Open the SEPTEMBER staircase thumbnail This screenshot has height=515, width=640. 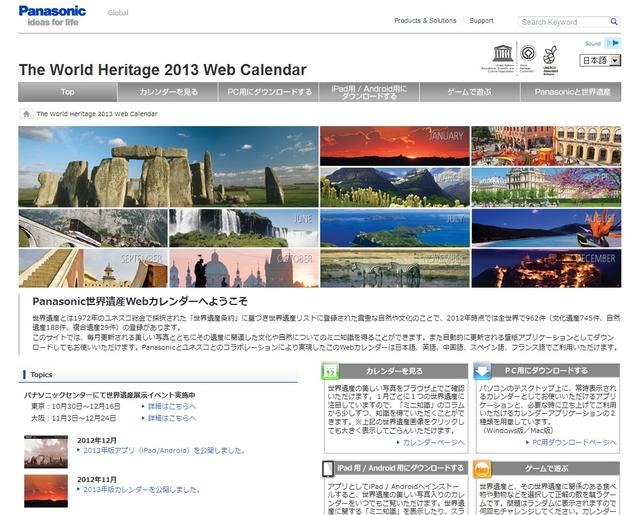[x=93, y=268]
